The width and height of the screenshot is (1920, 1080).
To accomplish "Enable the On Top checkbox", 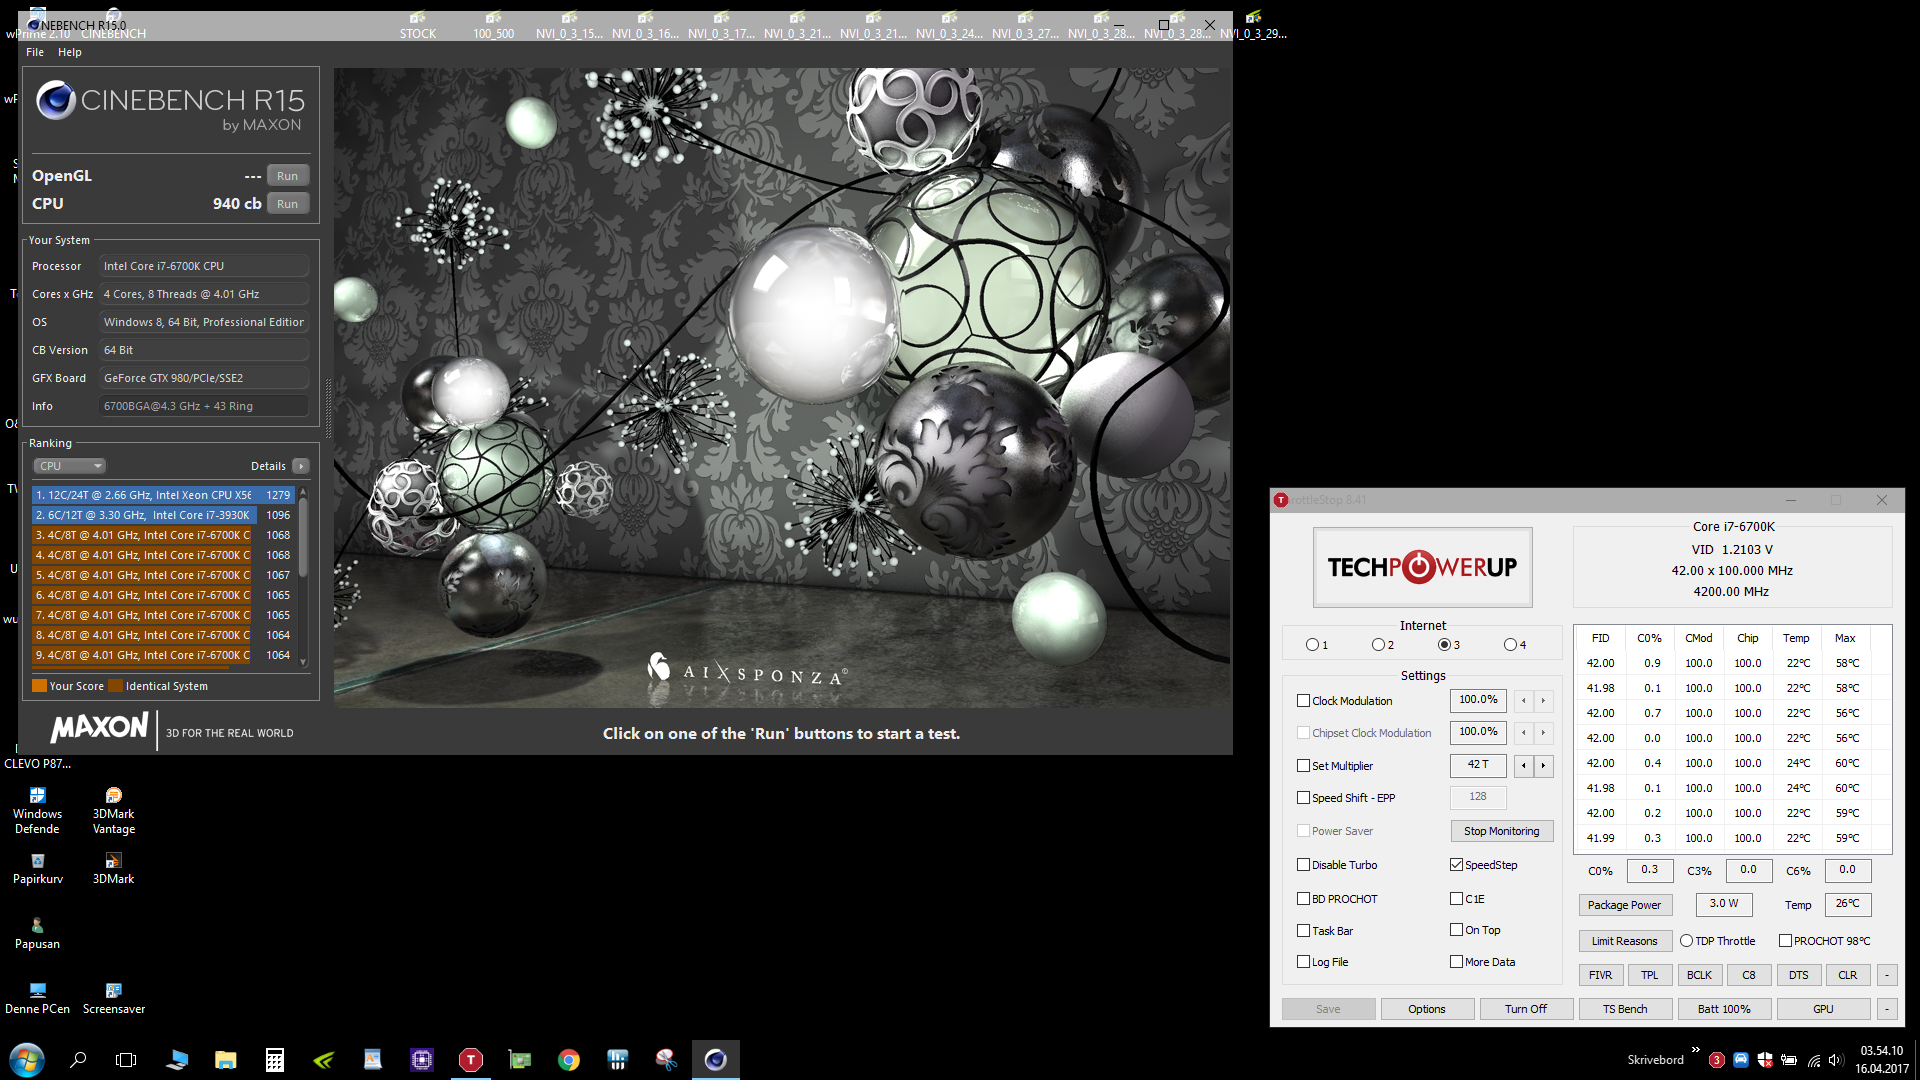I will (1456, 930).
